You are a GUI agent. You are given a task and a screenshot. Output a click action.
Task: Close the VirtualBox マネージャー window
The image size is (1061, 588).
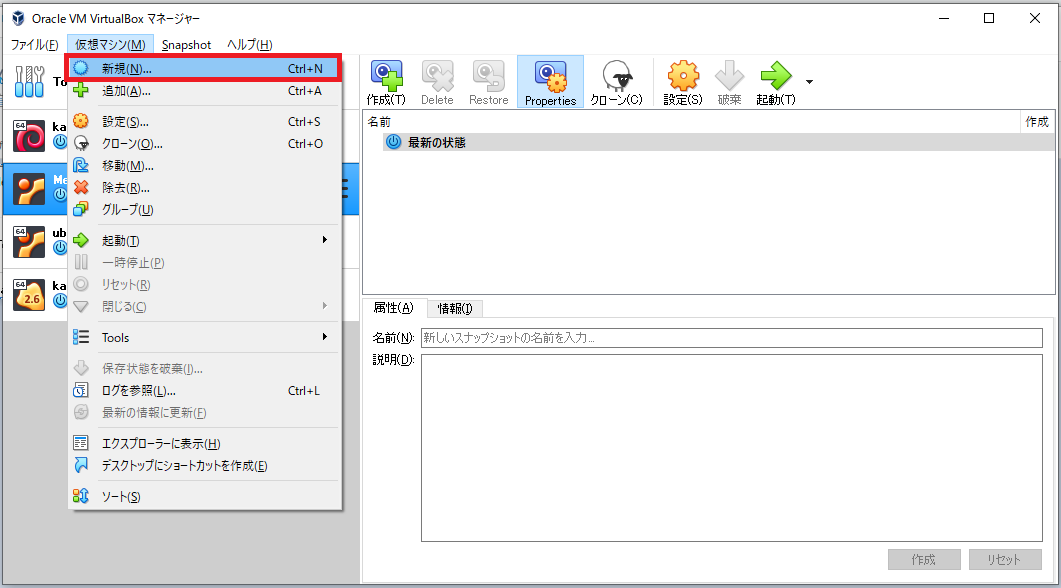(x=1035, y=18)
